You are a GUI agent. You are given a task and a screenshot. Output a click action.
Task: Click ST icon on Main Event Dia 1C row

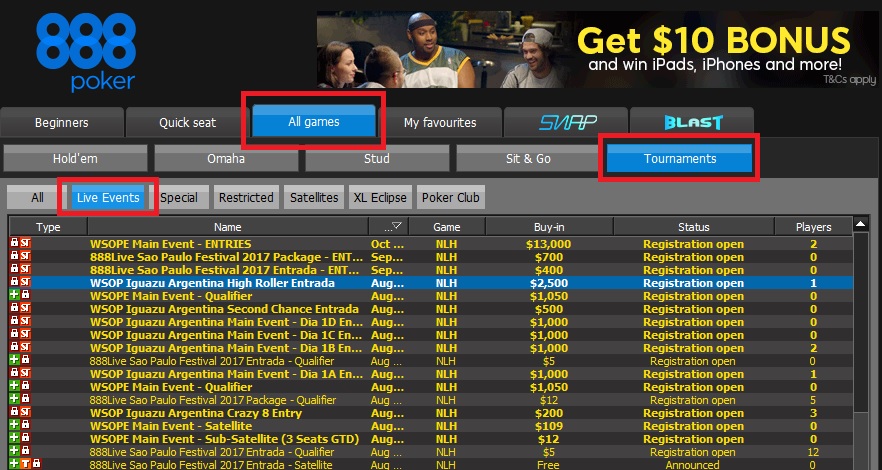pyautogui.click(x=25, y=335)
